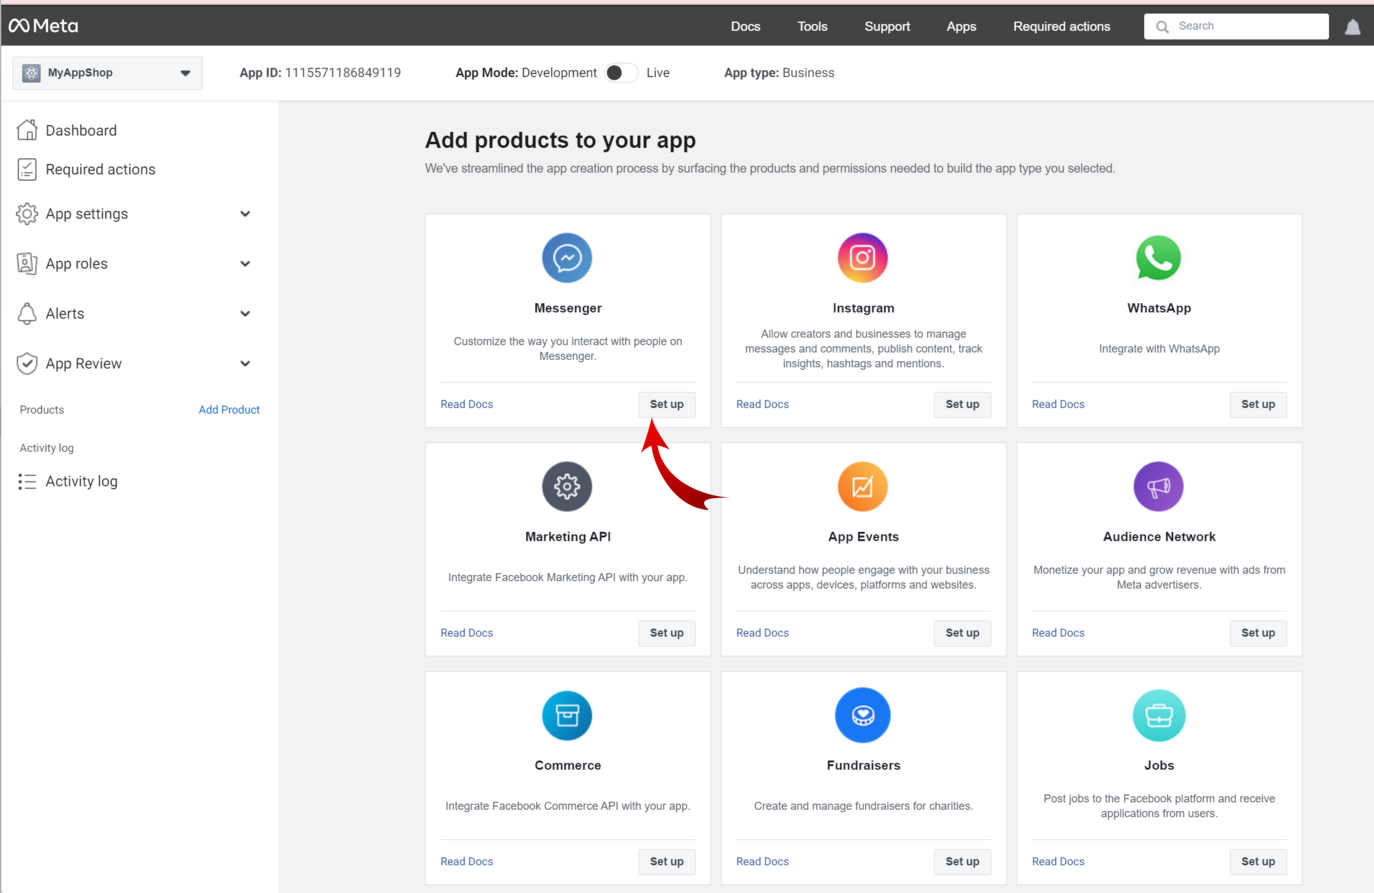
Task: Click the Required actions checklist icon
Action: (x=27, y=169)
